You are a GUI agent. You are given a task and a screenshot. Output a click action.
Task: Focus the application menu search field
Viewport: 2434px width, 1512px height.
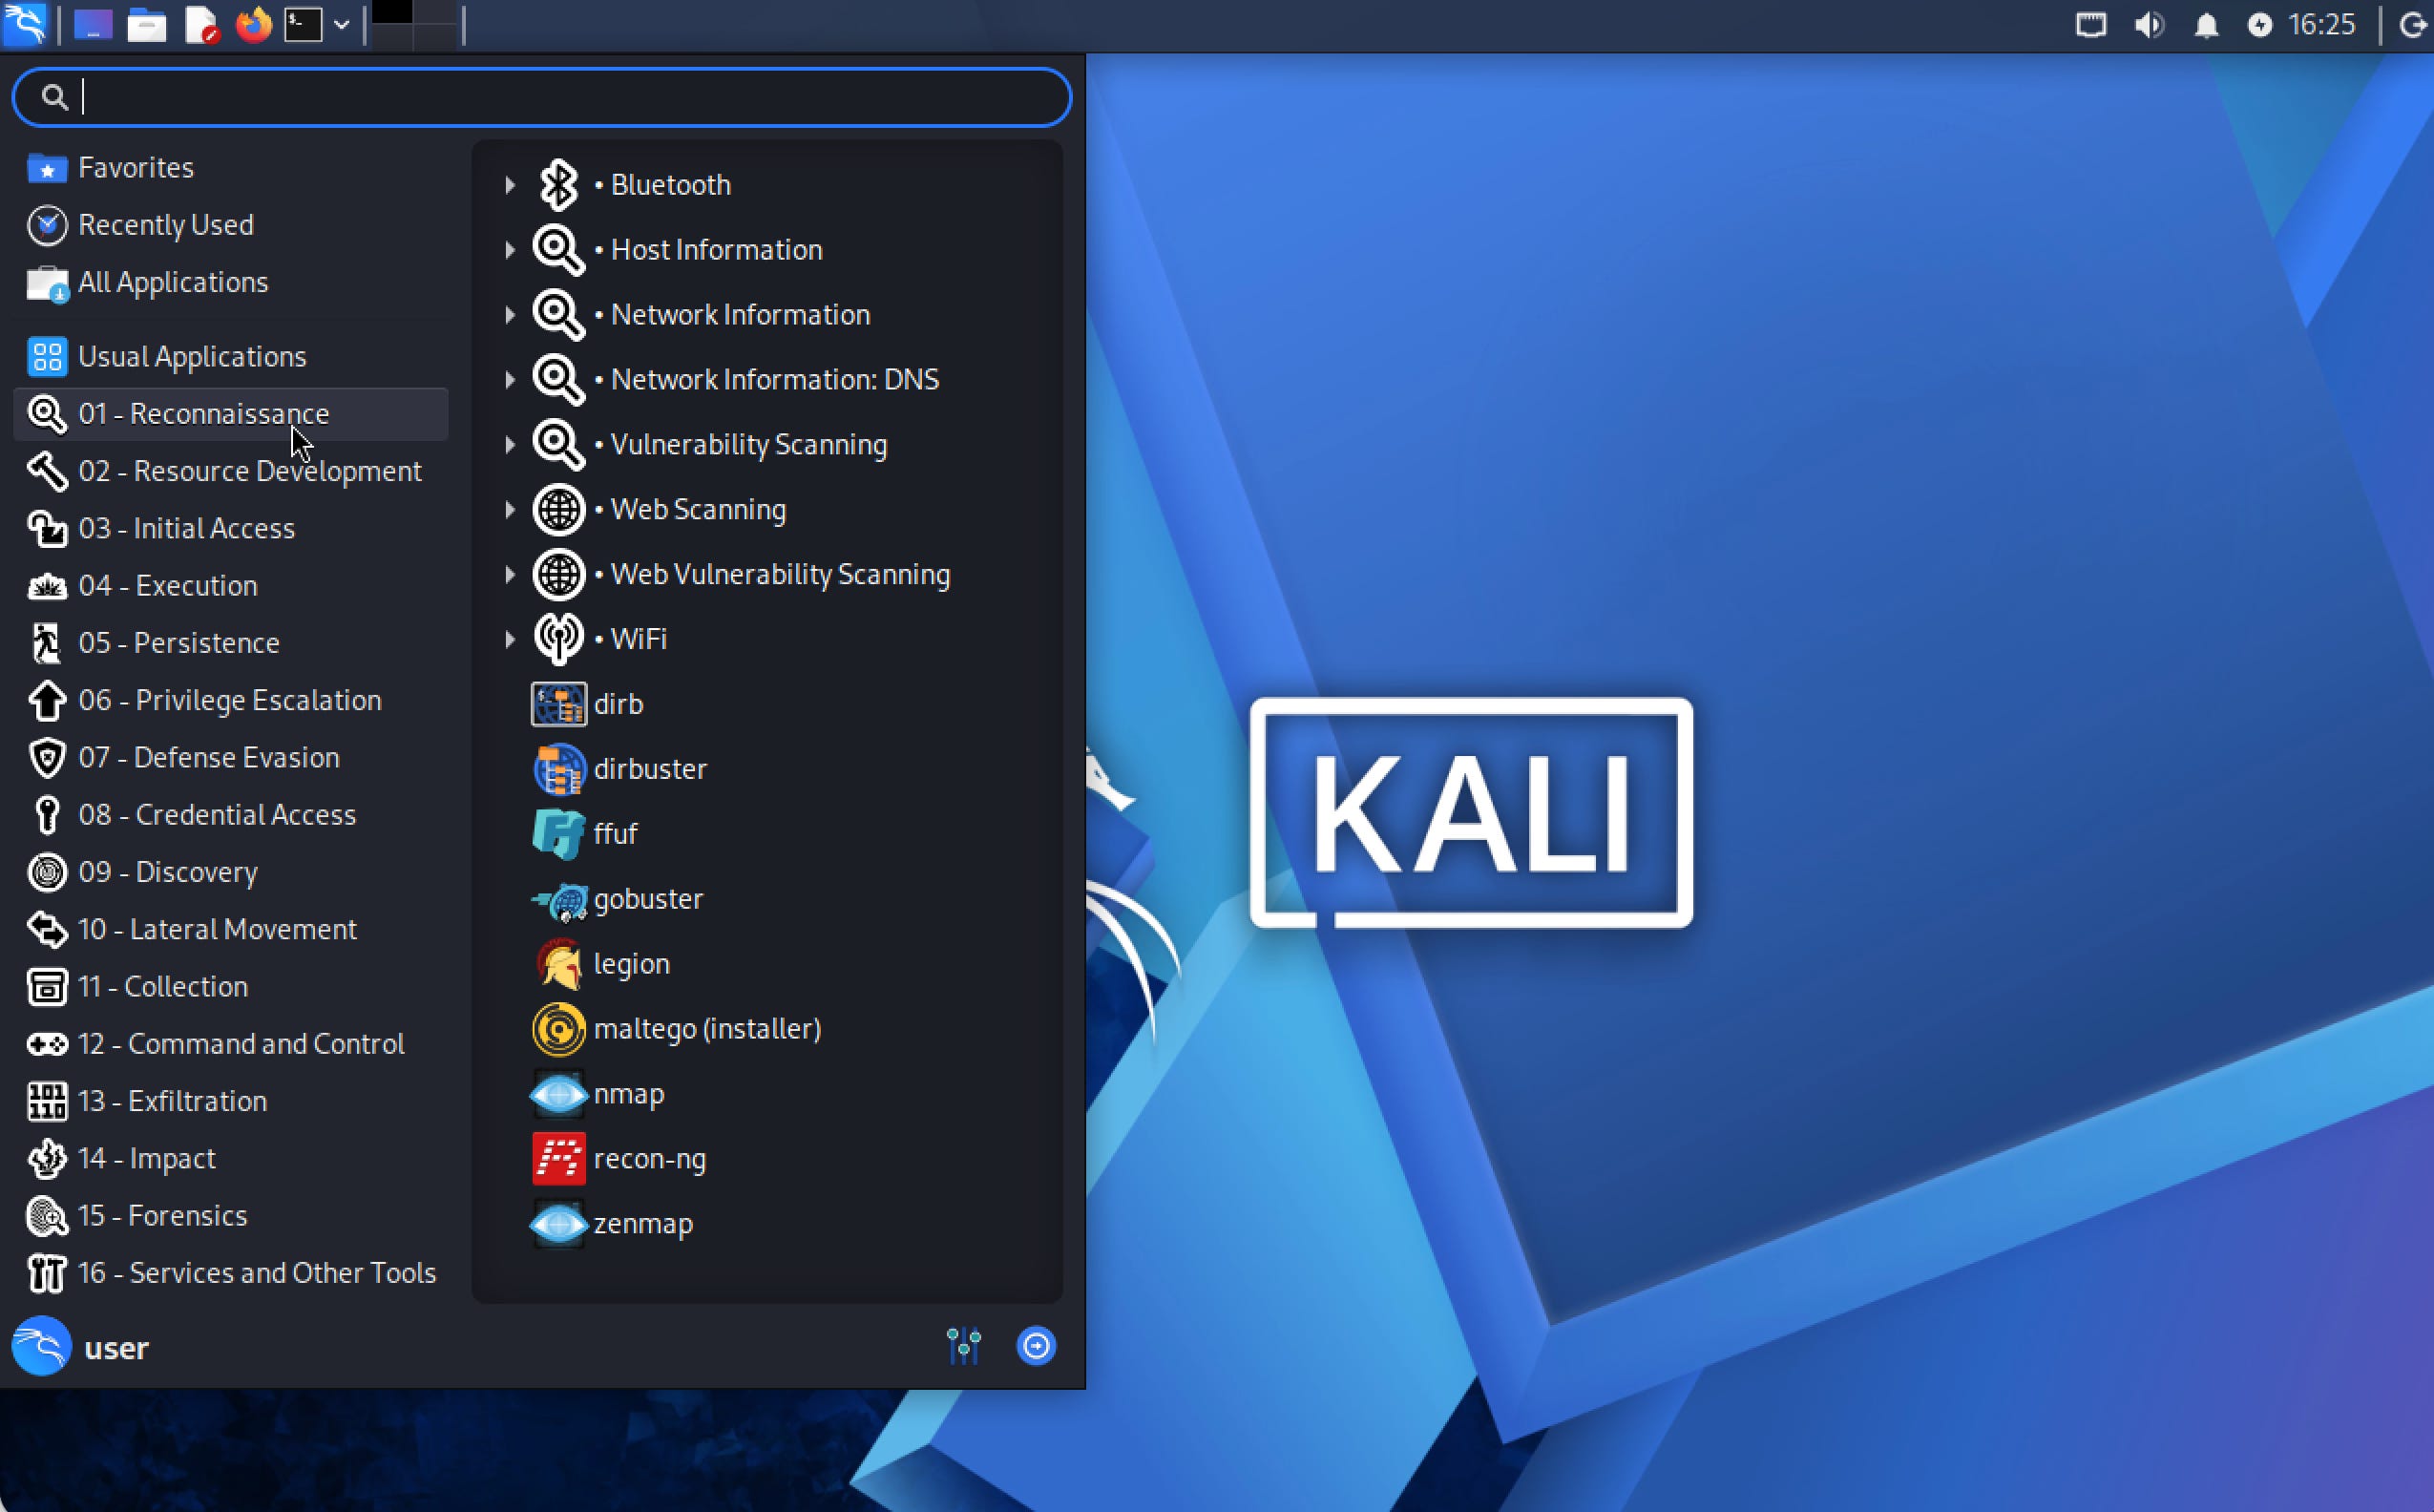(x=542, y=97)
